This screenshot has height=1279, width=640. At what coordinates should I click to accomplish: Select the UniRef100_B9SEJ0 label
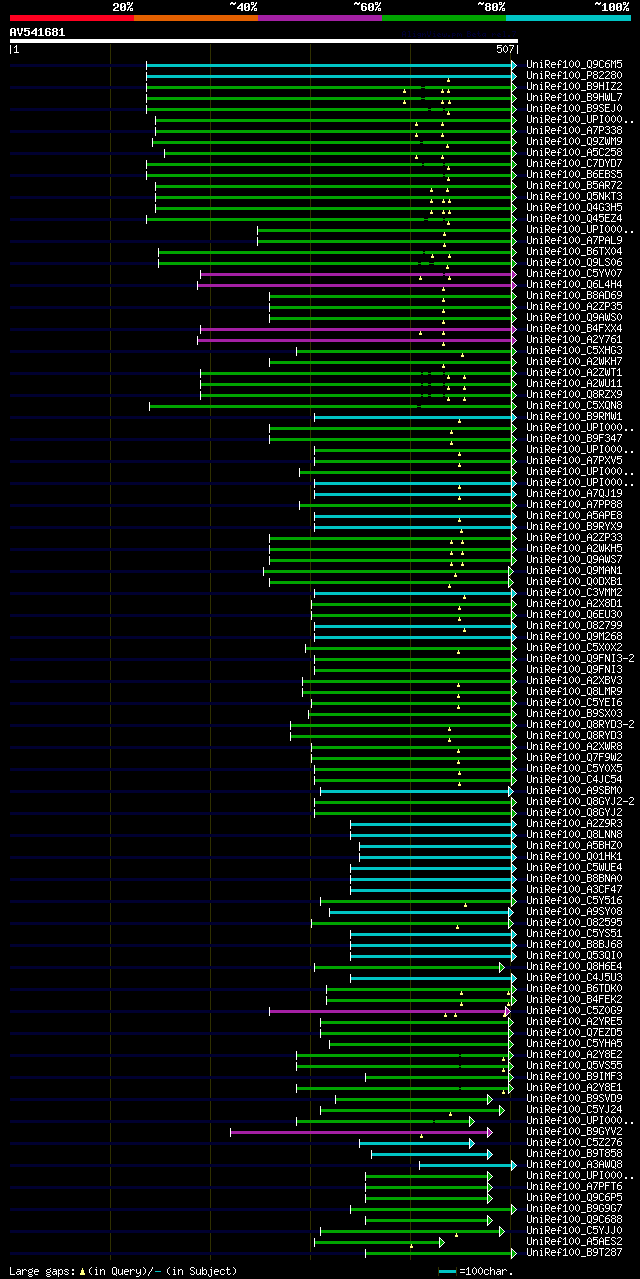point(574,109)
